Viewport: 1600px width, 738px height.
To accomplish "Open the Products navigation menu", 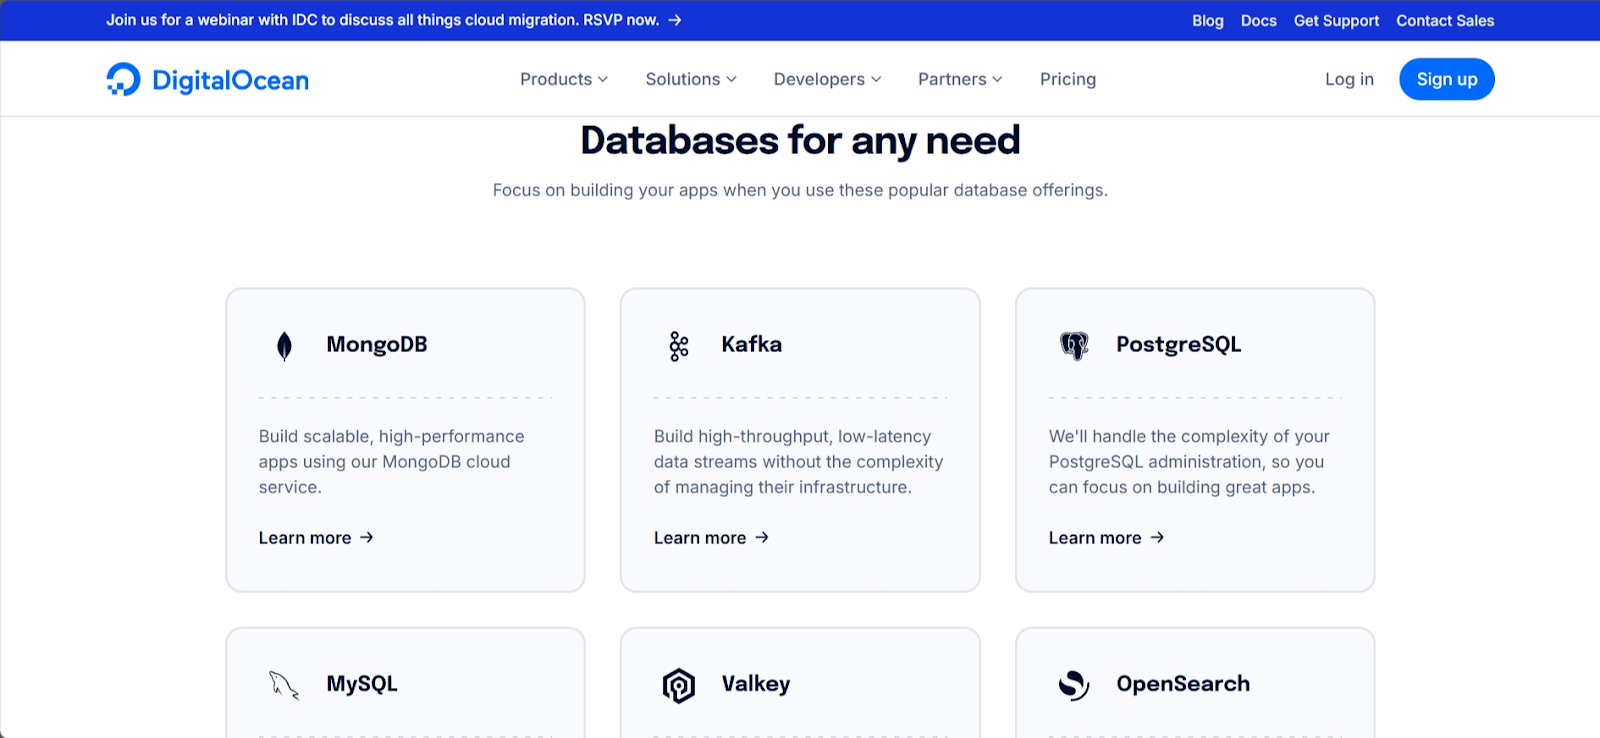I will [564, 79].
